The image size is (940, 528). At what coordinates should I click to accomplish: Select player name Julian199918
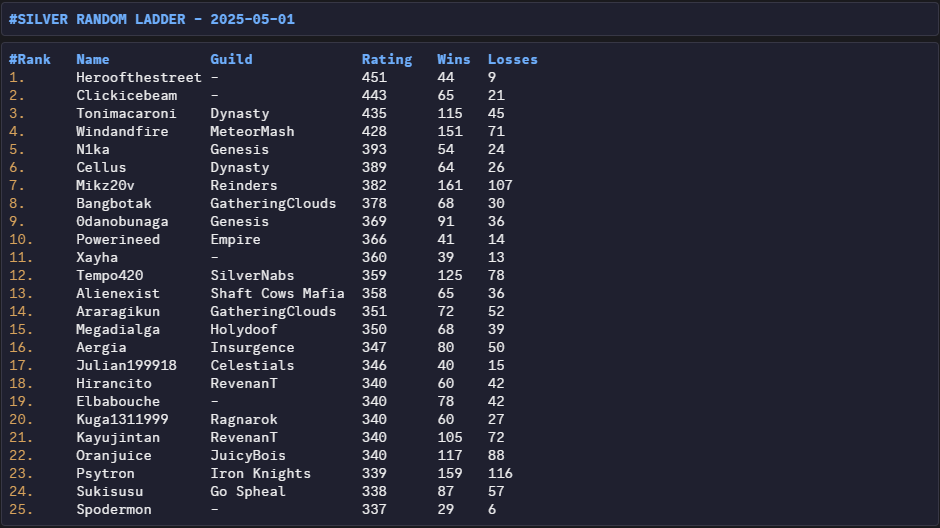[x=126, y=365]
